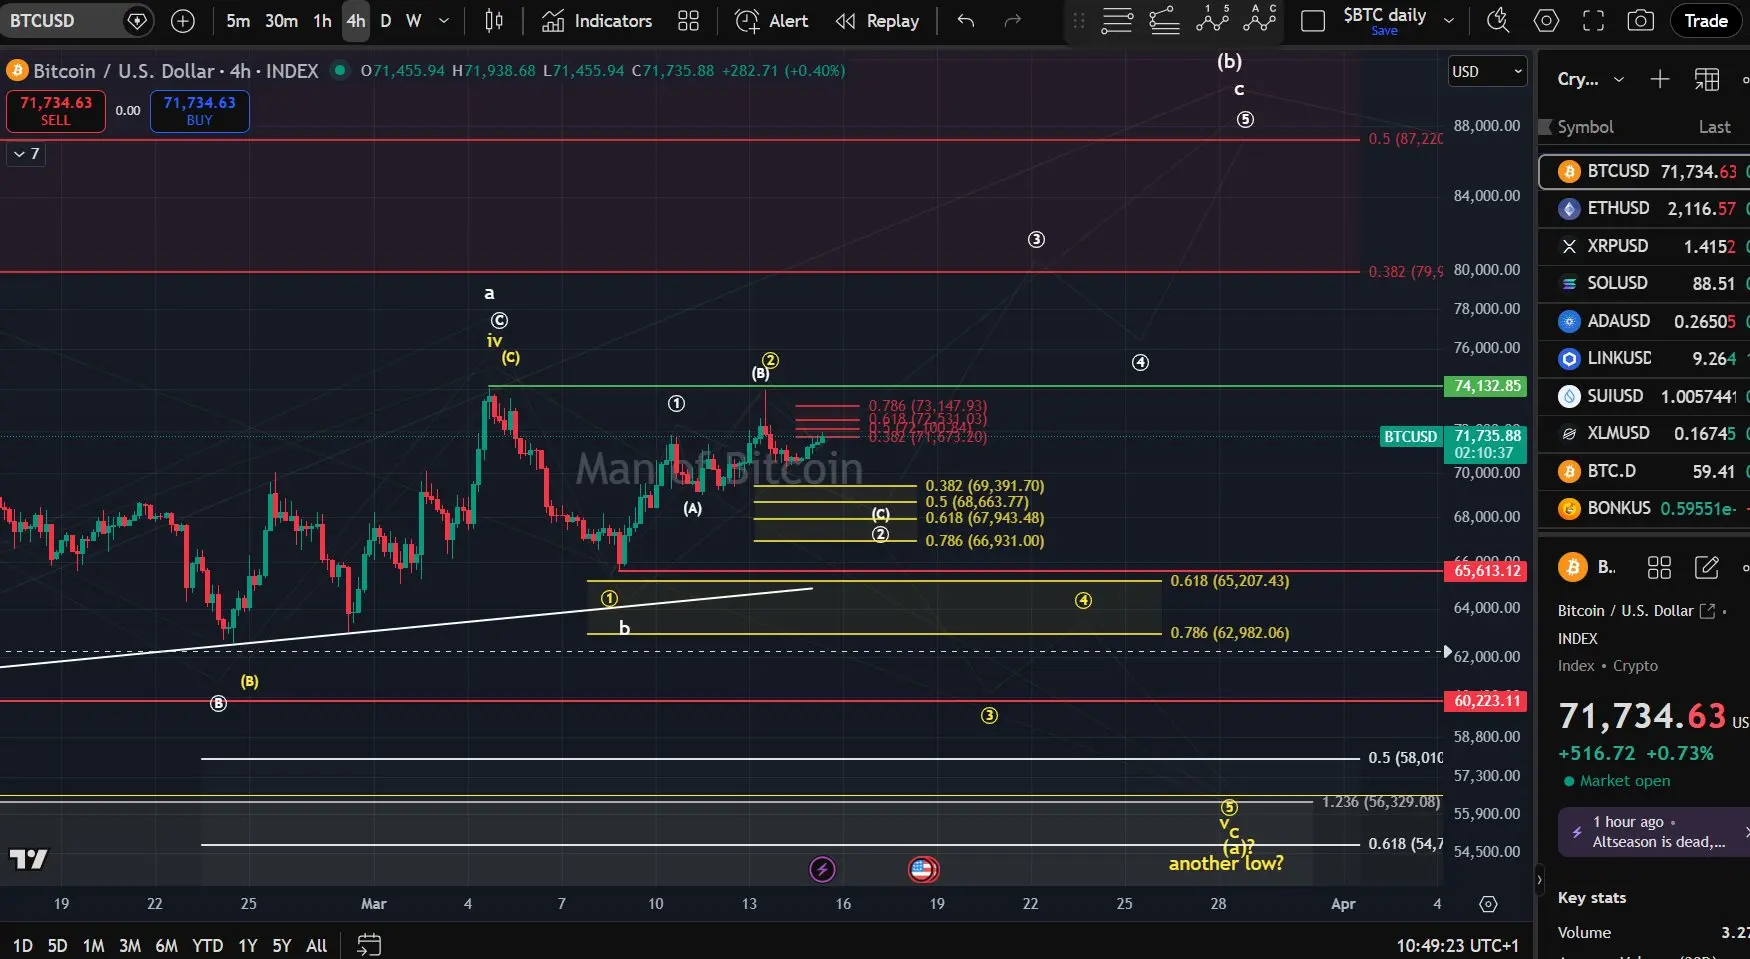
Task: Click the blue BUY price button
Action: click(x=200, y=110)
